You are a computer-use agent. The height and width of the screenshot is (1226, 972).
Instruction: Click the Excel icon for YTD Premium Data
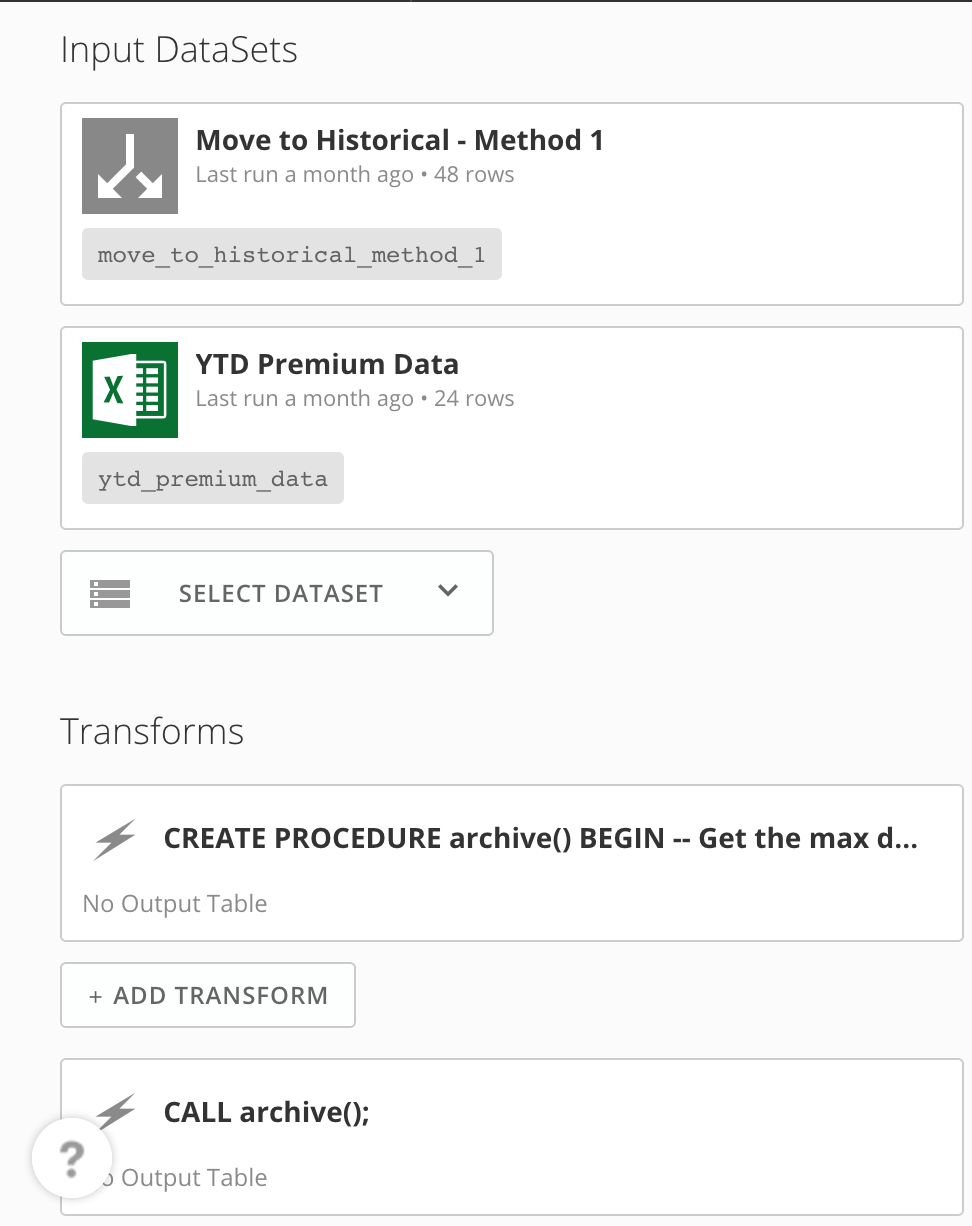click(130, 390)
